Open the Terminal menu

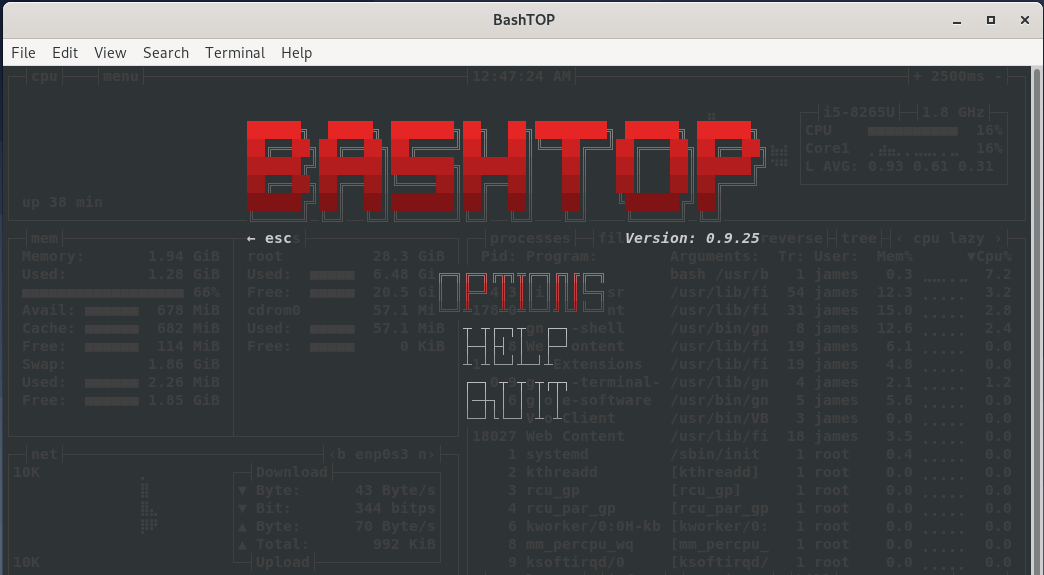click(x=235, y=53)
